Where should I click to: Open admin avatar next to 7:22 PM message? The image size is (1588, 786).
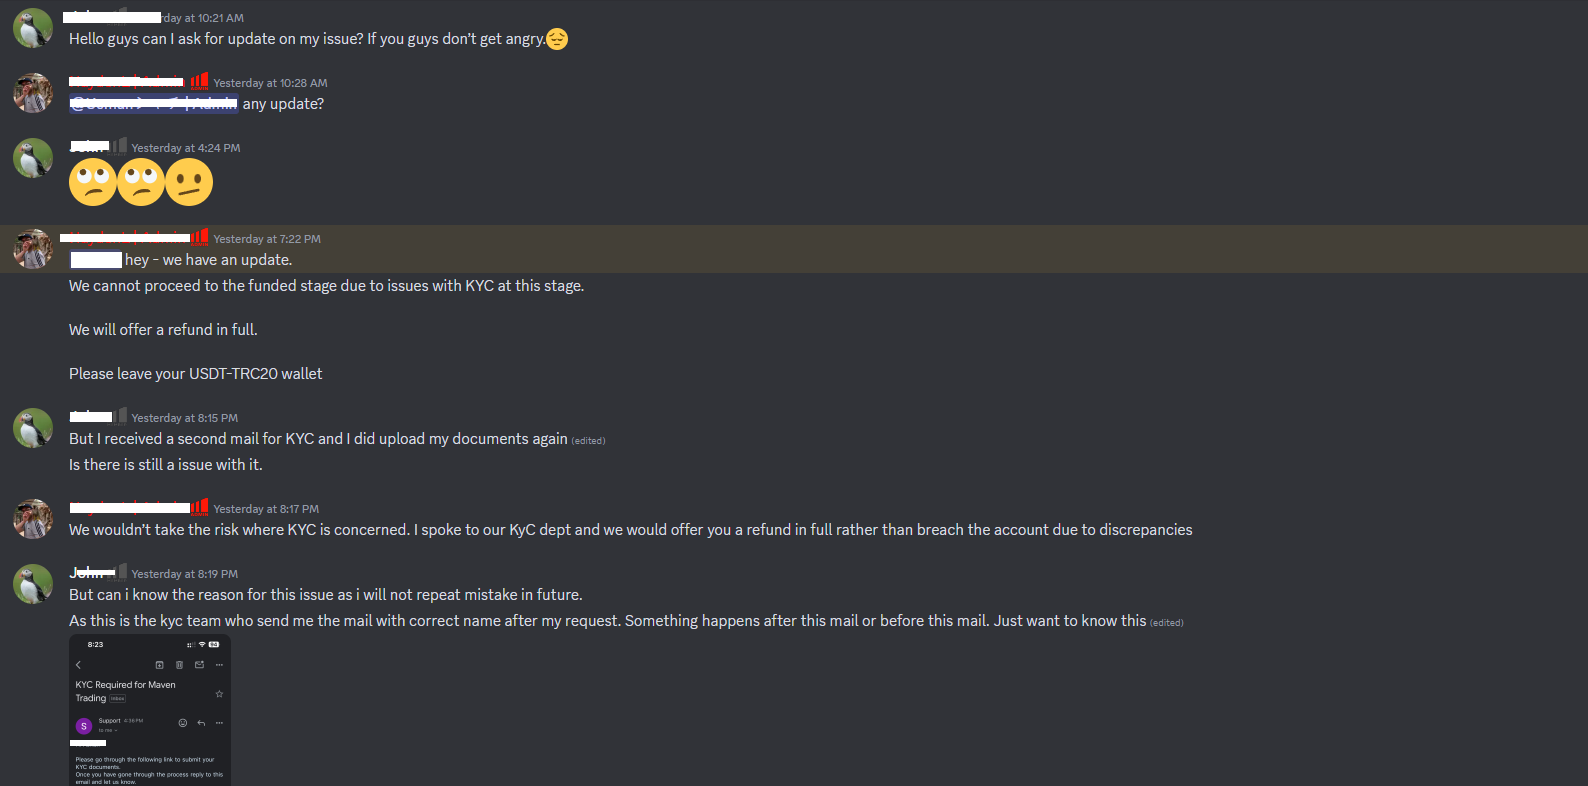pos(33,249)
